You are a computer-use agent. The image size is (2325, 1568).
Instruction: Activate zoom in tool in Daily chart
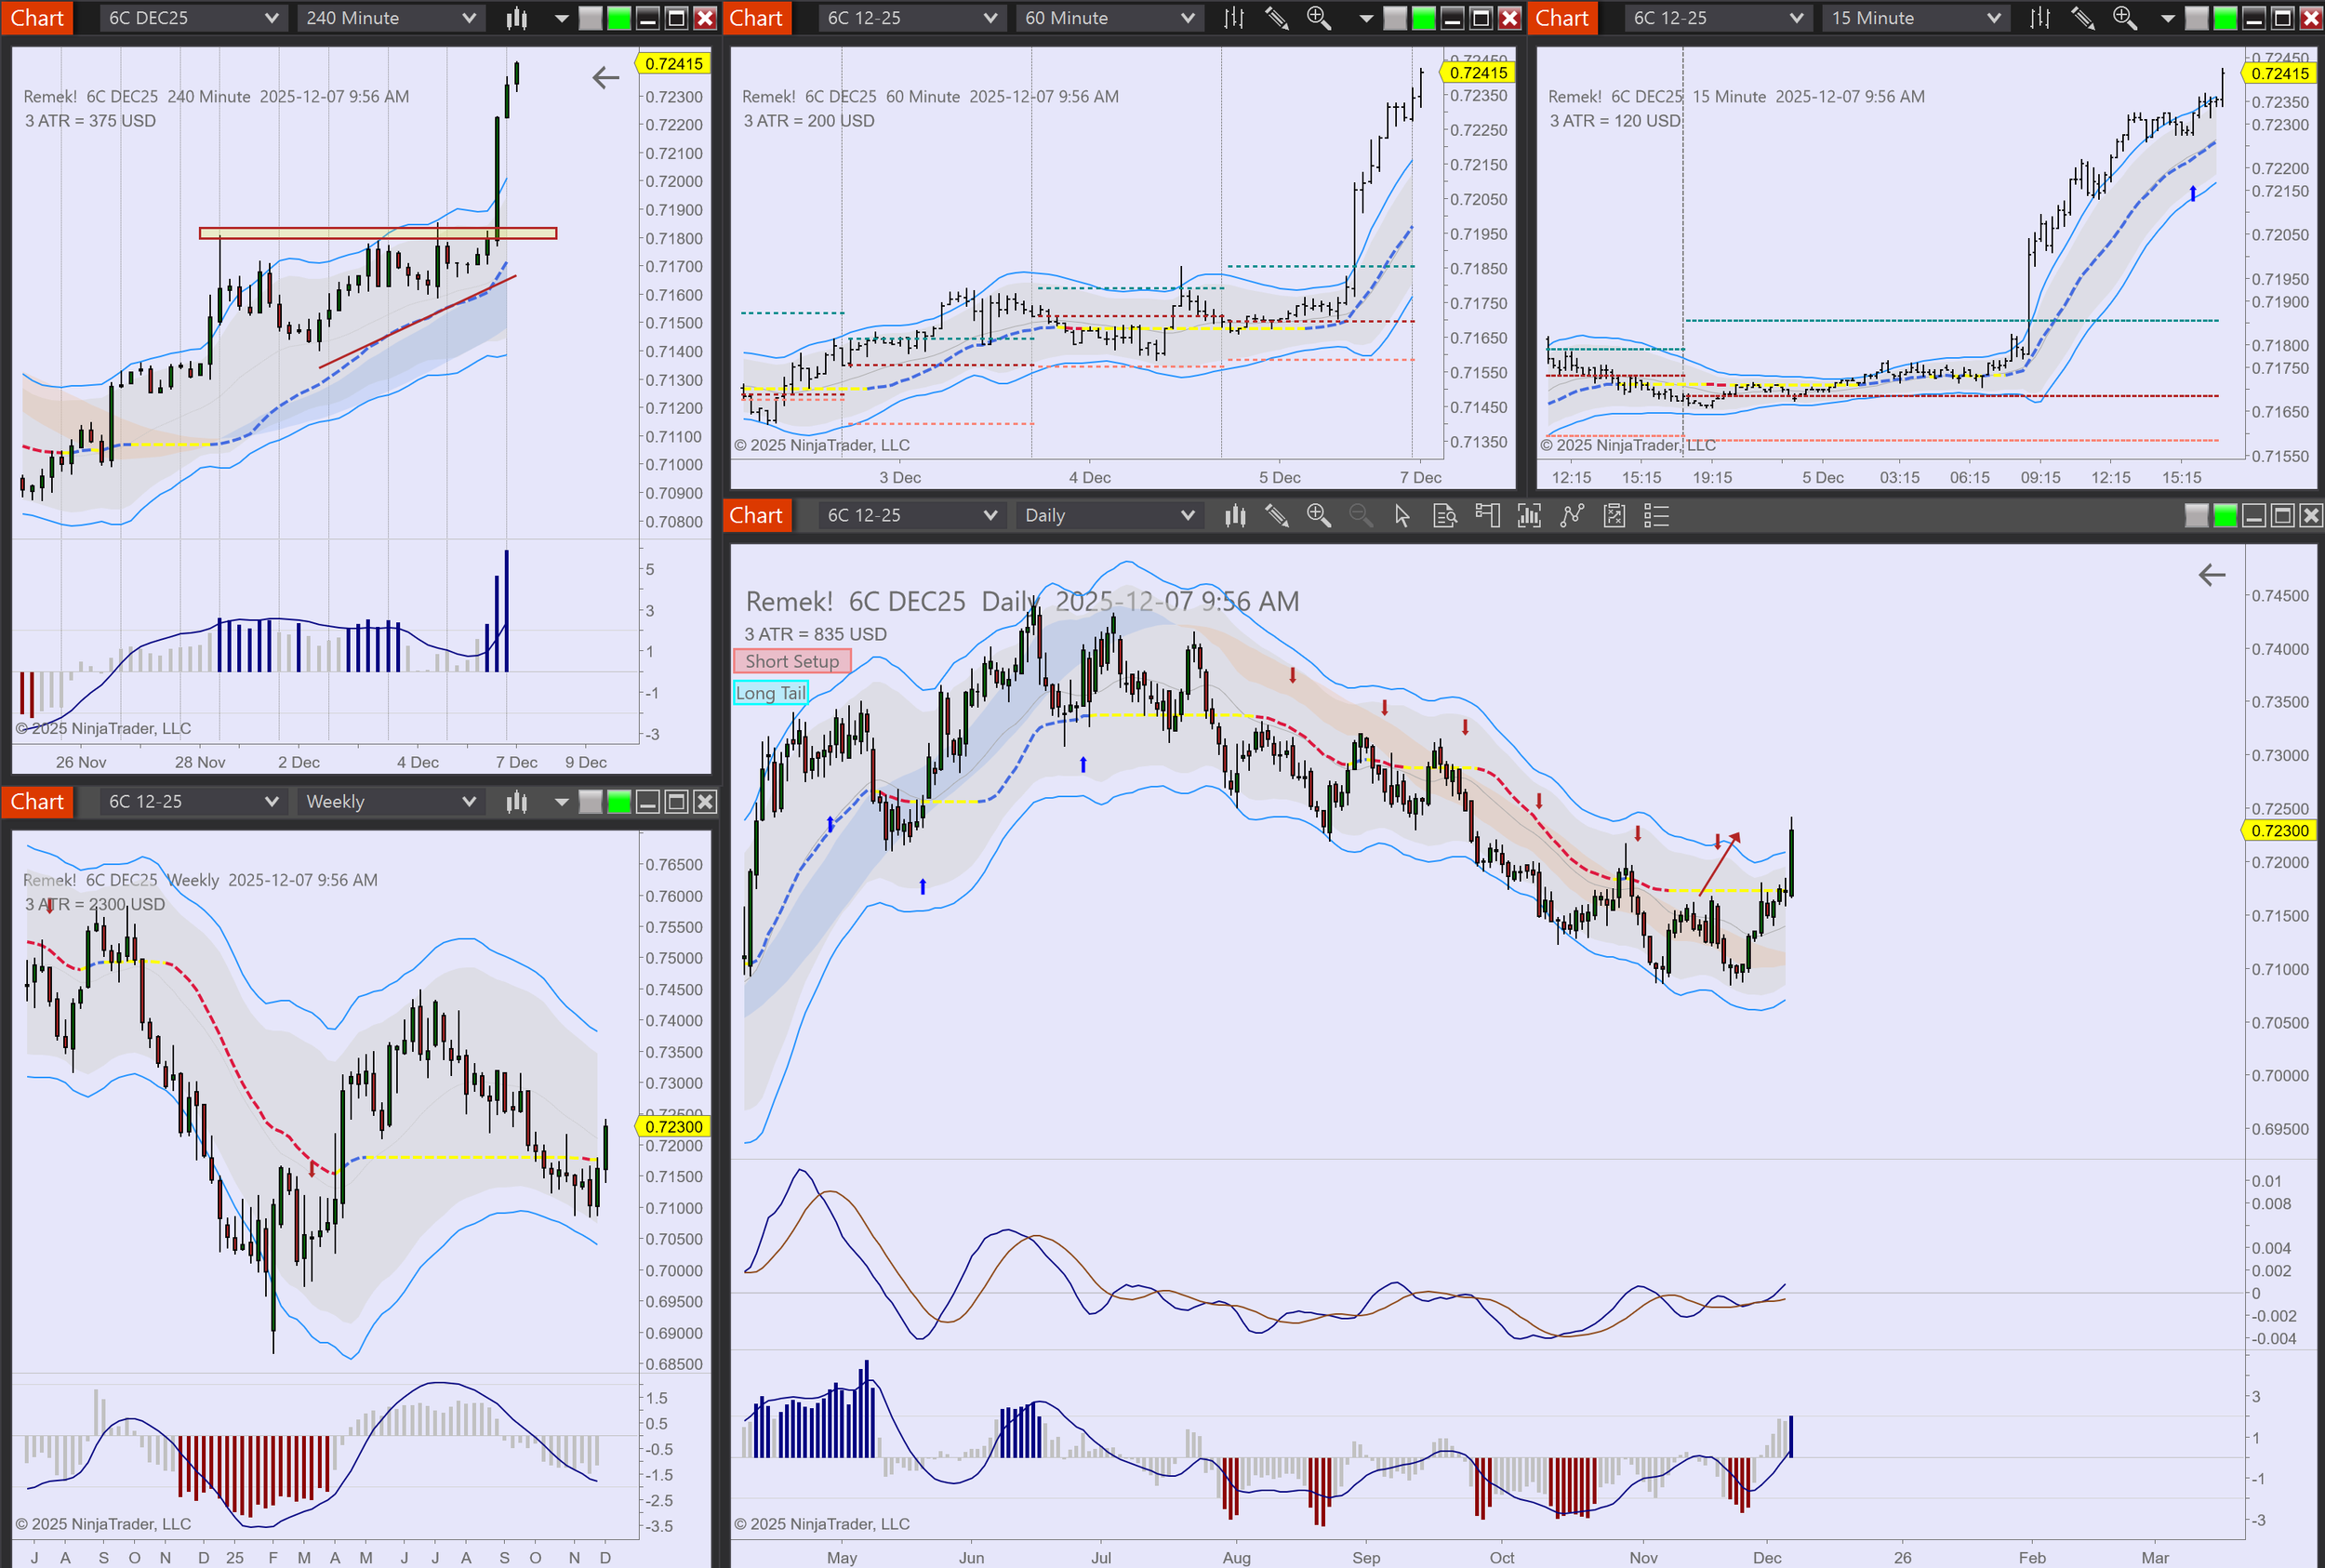coord(1319,516)
